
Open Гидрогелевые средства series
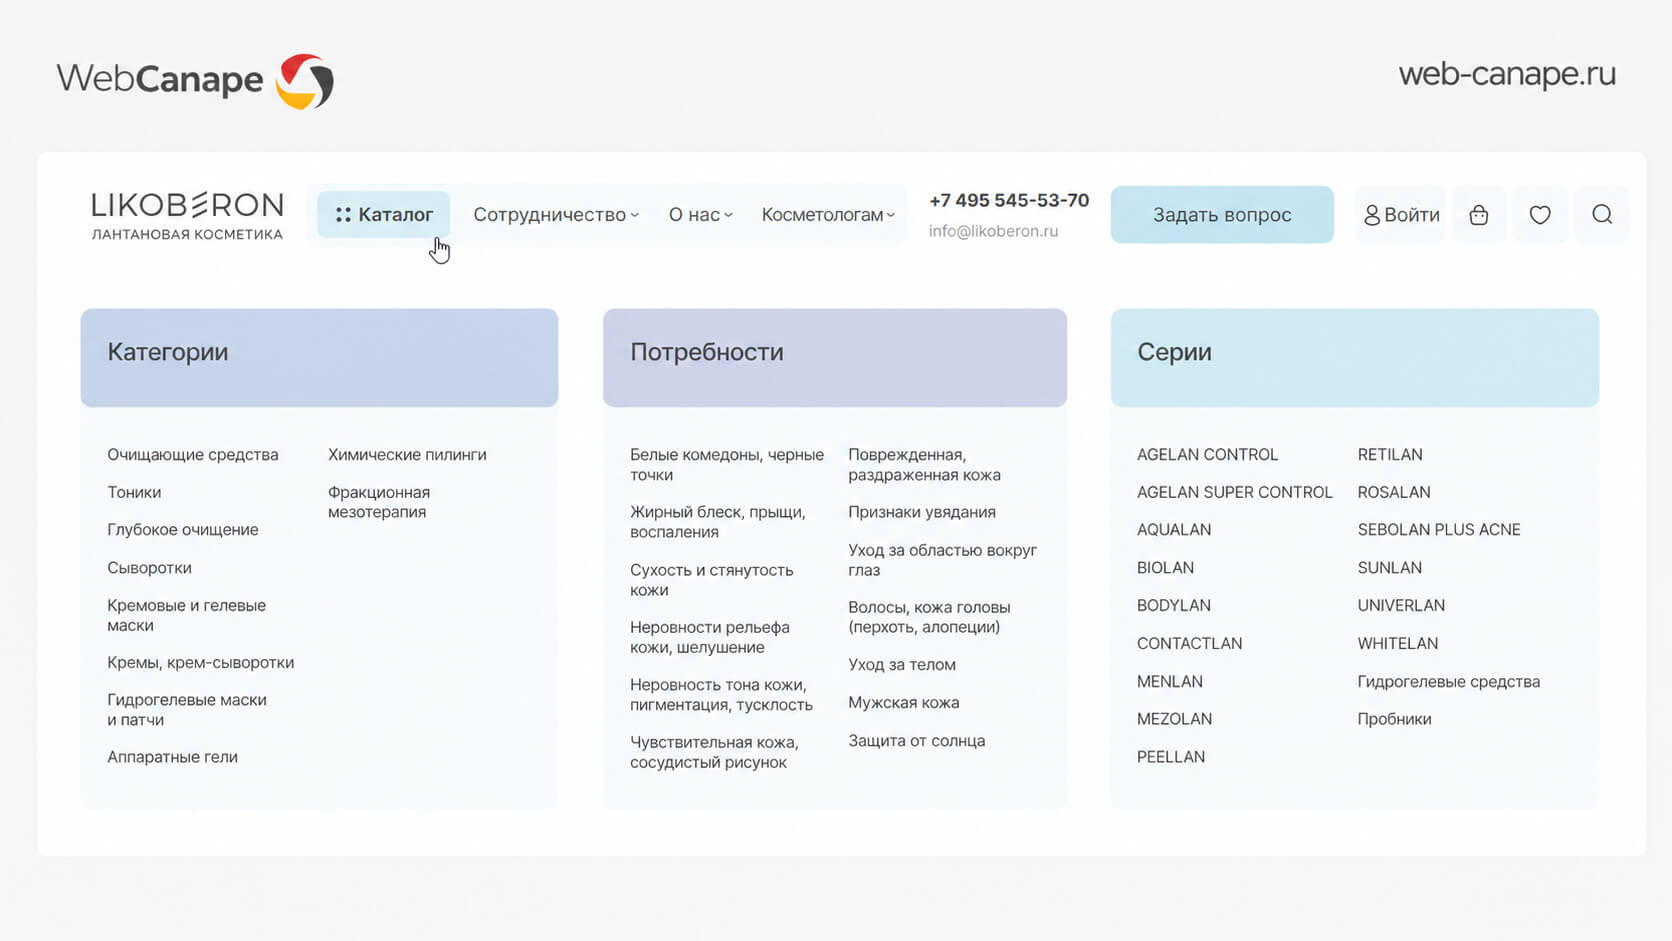click(x=1449, y=682)
